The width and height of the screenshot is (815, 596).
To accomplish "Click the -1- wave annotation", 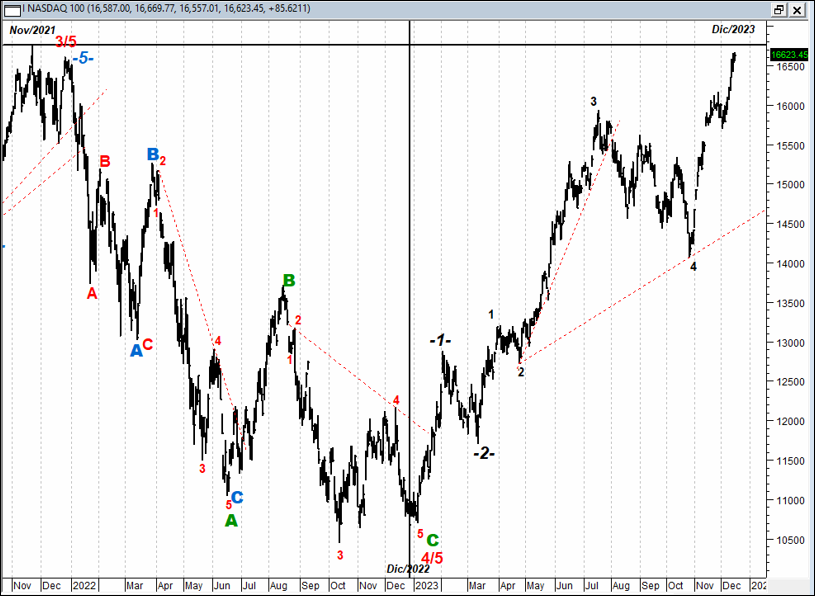I will click(x=440, y=340).
